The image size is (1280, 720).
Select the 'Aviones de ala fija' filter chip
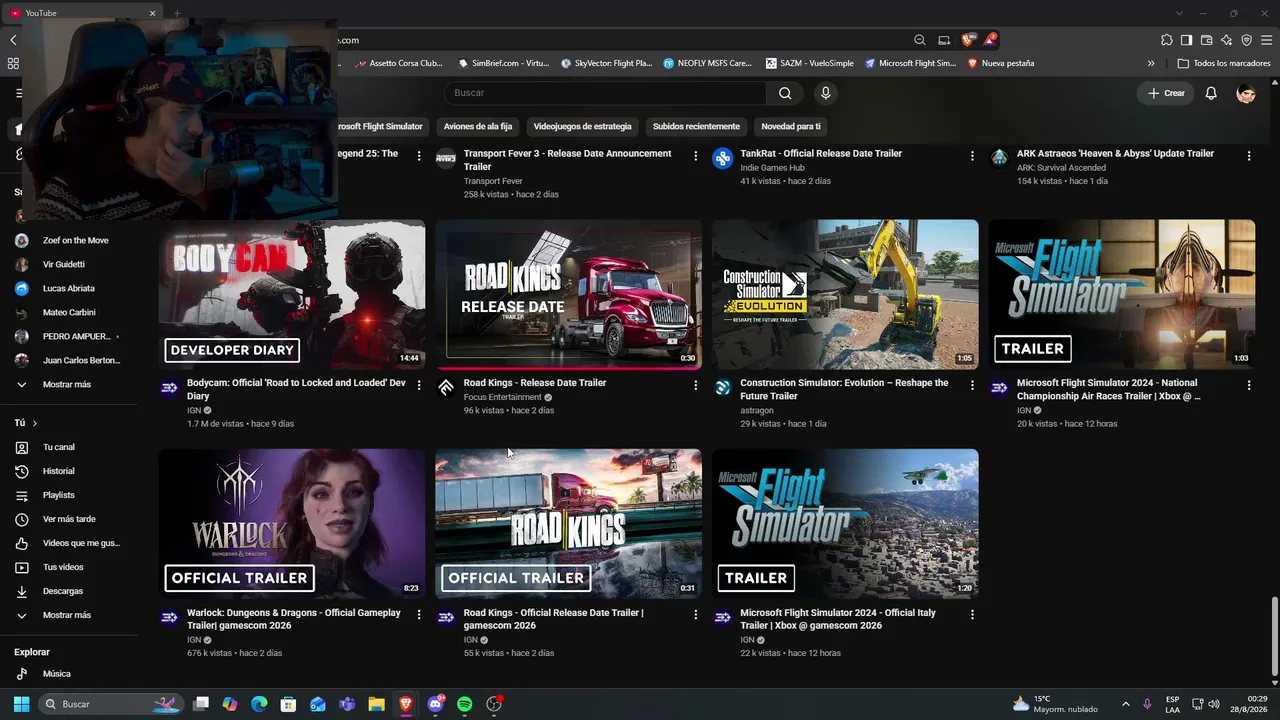coord(478,127)
